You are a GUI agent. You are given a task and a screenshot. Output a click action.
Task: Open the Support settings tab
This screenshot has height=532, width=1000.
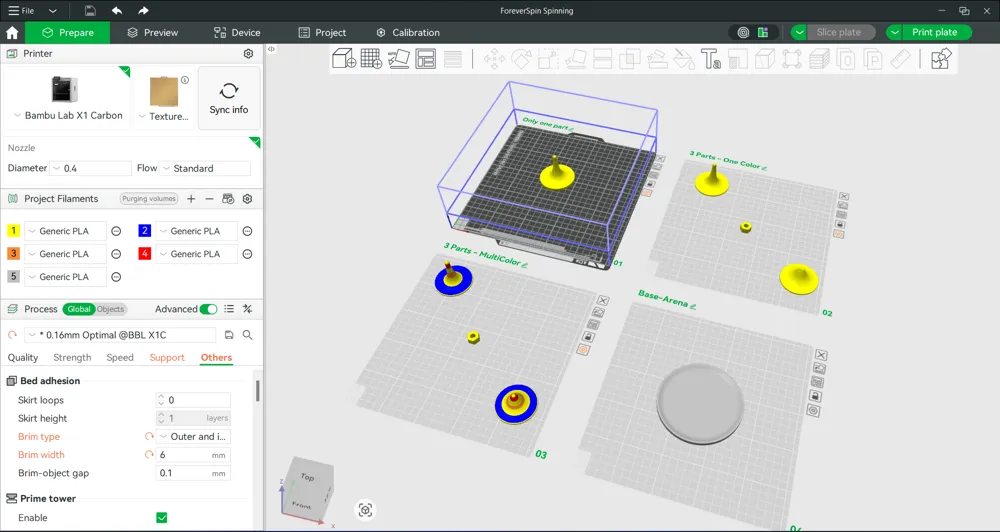167,358
